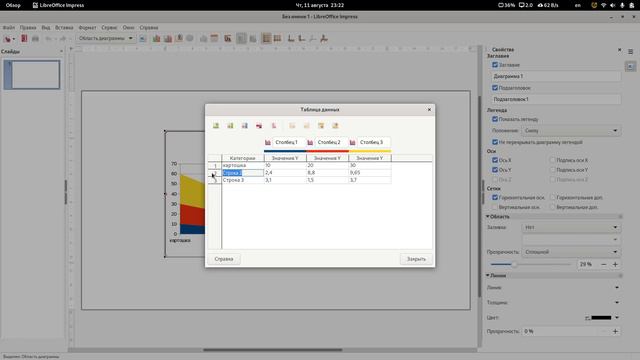Open Прозрачность dropdown showing Сплошной

coord(571,252)
